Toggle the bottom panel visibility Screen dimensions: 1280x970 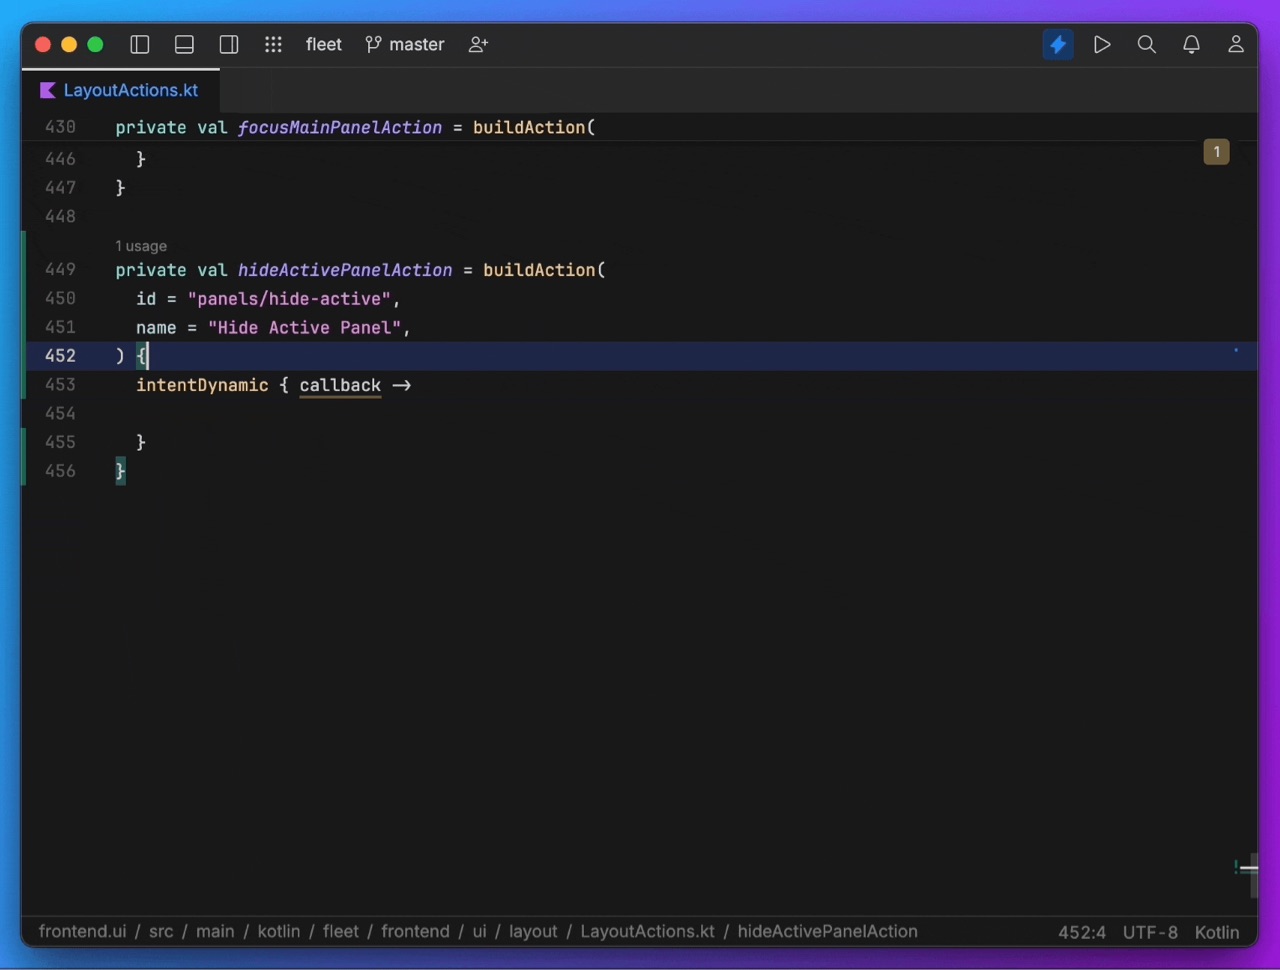pyautogui.click(x=184, y=44)
